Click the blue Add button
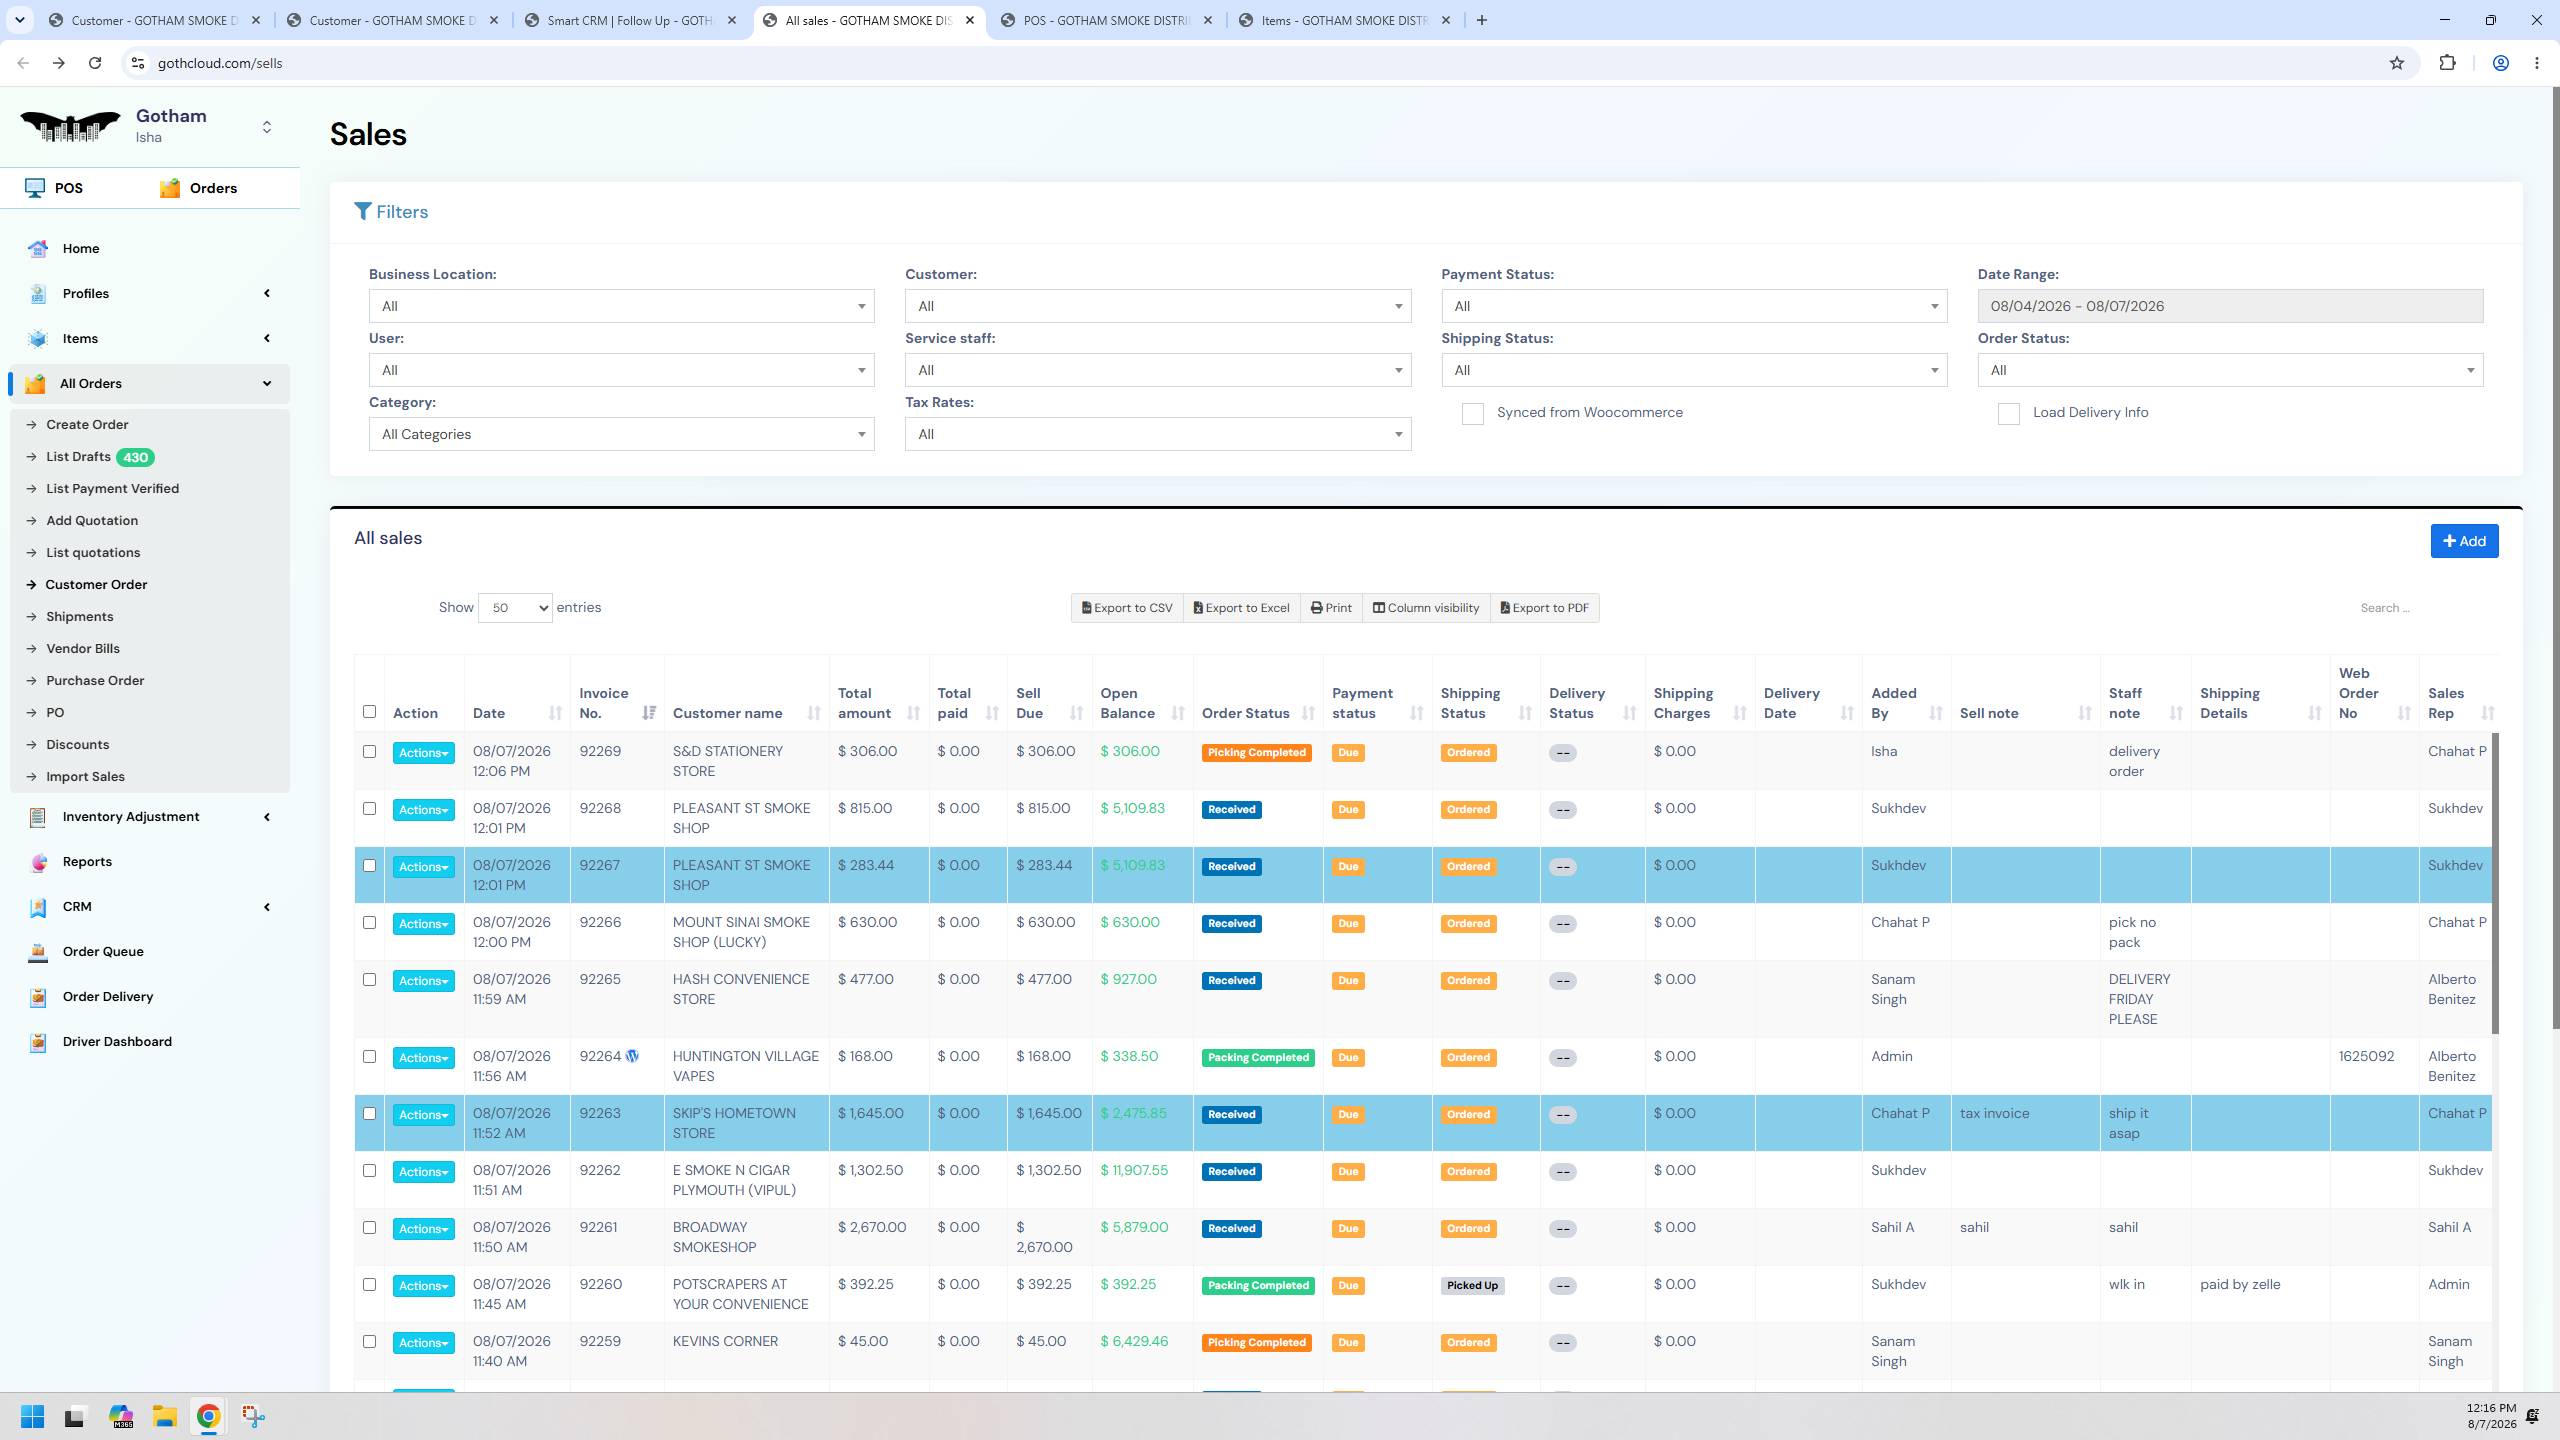Viewport: 2560px width, 1440px height. tap(2464, 541)
